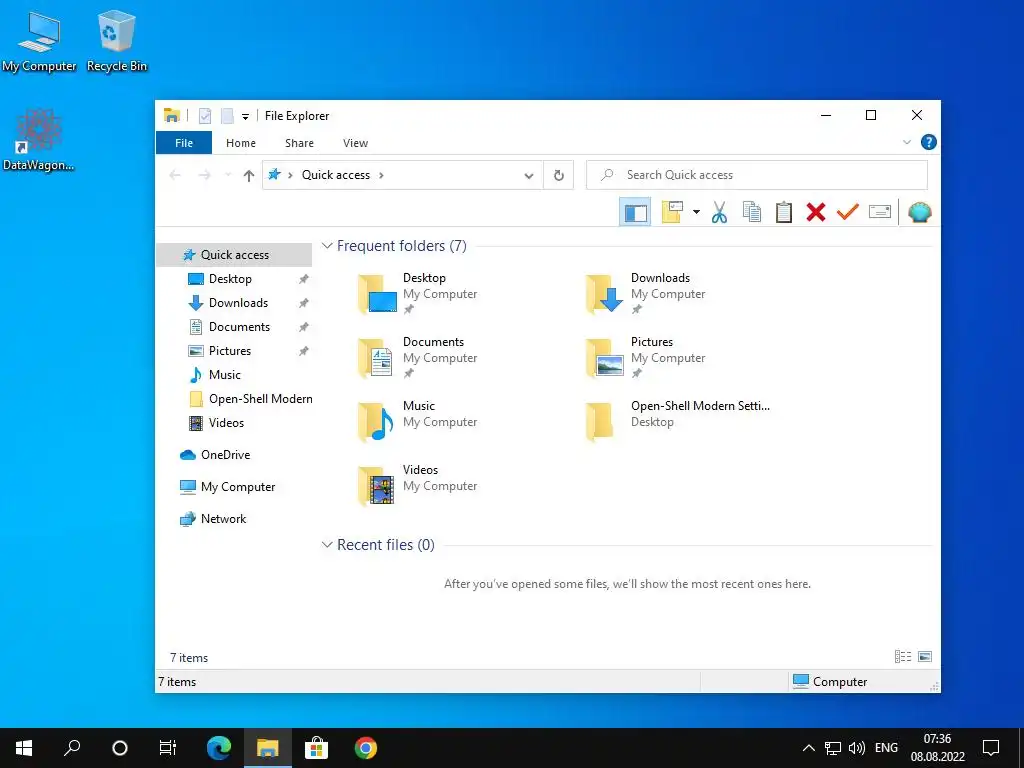
Task: Select the Pictures frequent folder tile
Action: [646, 357]
